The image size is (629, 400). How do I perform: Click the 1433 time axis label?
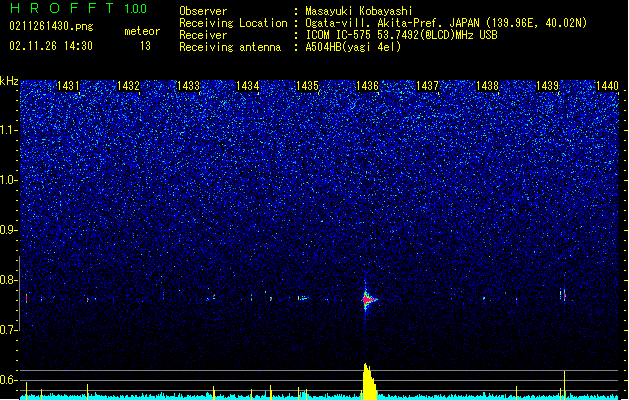coord(188,86)
